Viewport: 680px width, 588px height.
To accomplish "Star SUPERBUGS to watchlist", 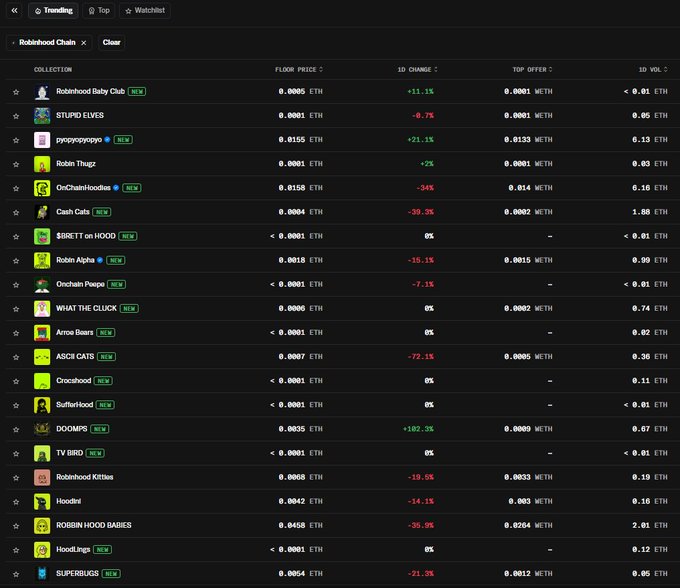I will click(x=16, y=574).
